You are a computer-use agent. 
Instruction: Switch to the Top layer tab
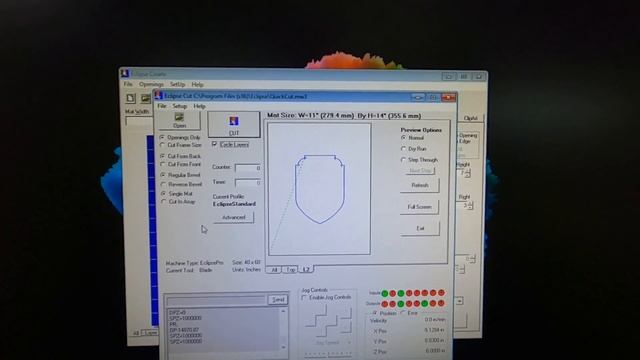click(290, 270)
